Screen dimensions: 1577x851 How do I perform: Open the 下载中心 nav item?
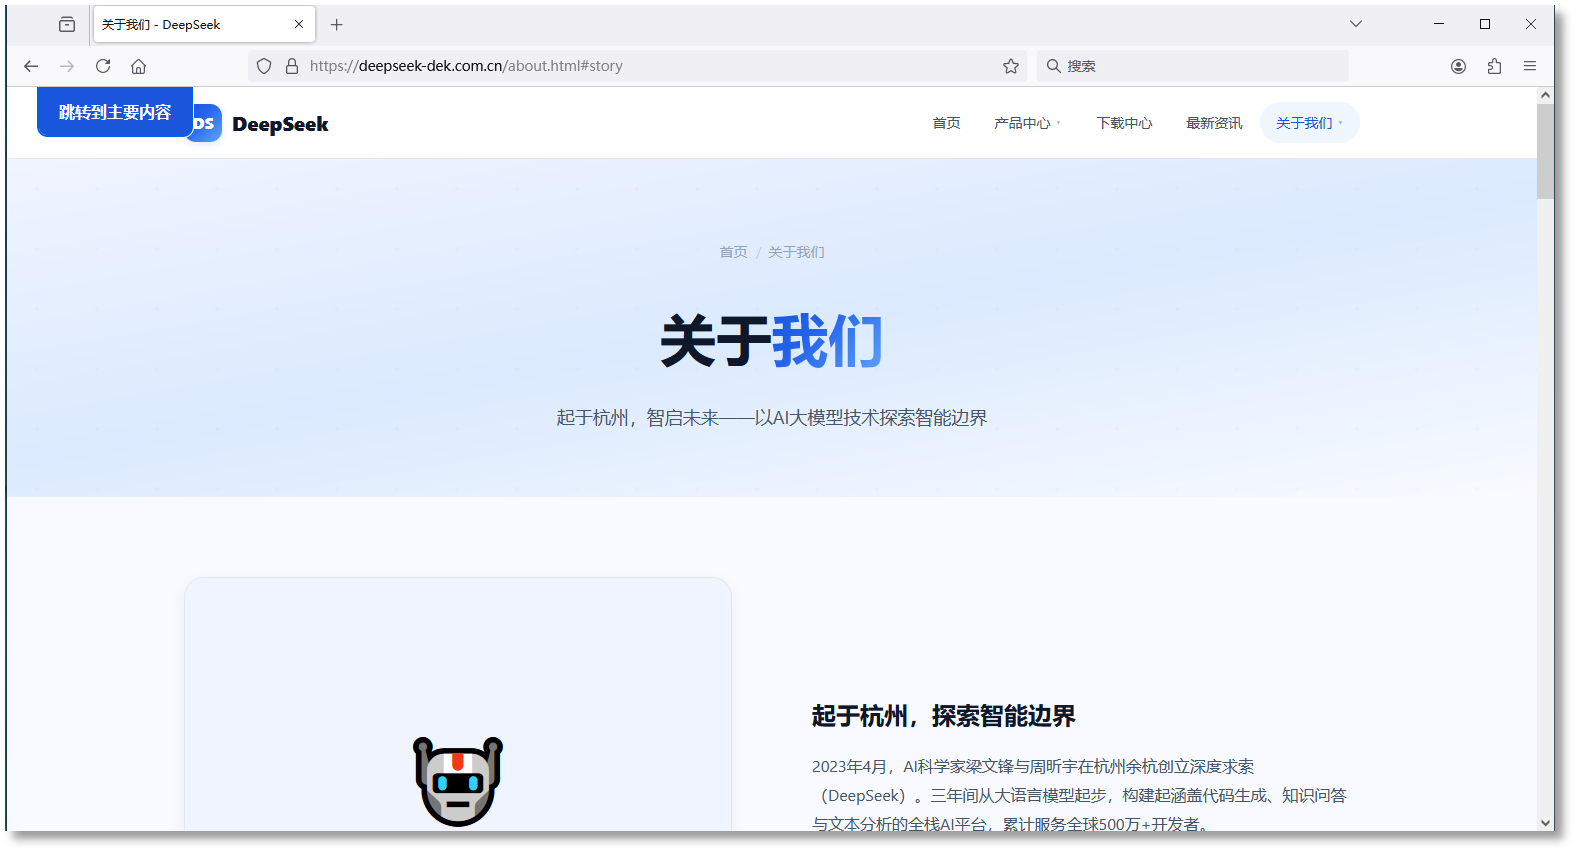coord(1124,123)
